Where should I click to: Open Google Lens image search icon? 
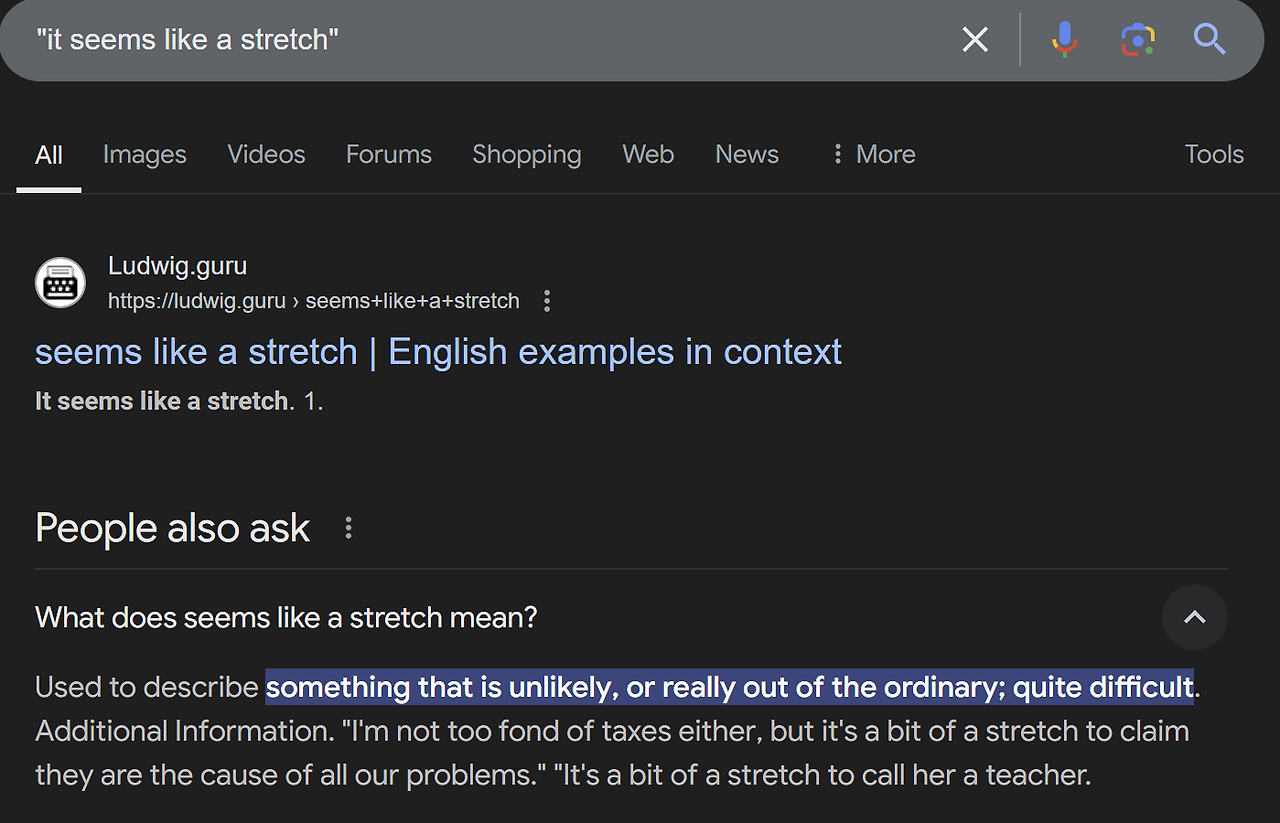1138,40
